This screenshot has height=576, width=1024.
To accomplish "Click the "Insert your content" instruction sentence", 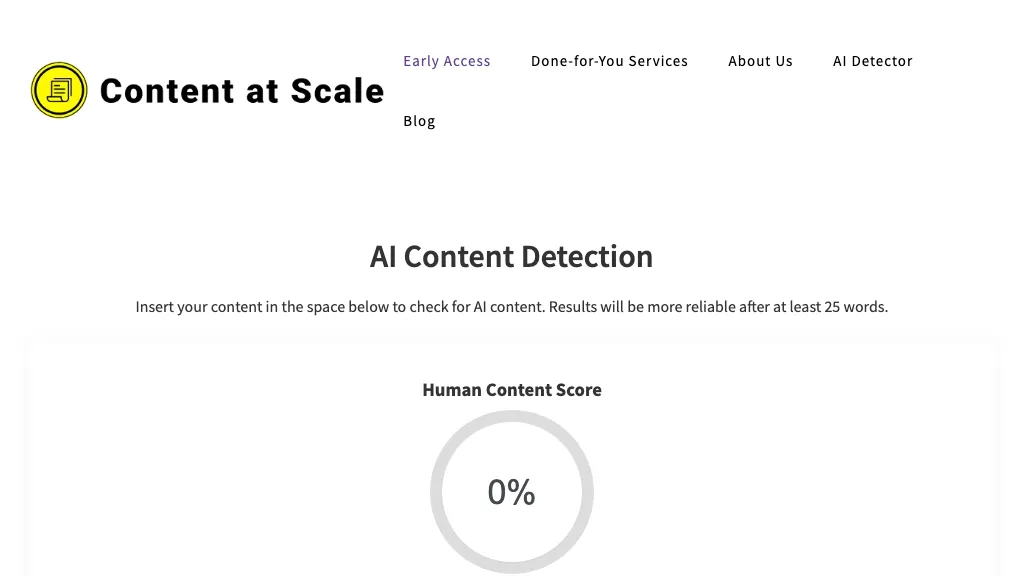I will [x=340, y=307].
